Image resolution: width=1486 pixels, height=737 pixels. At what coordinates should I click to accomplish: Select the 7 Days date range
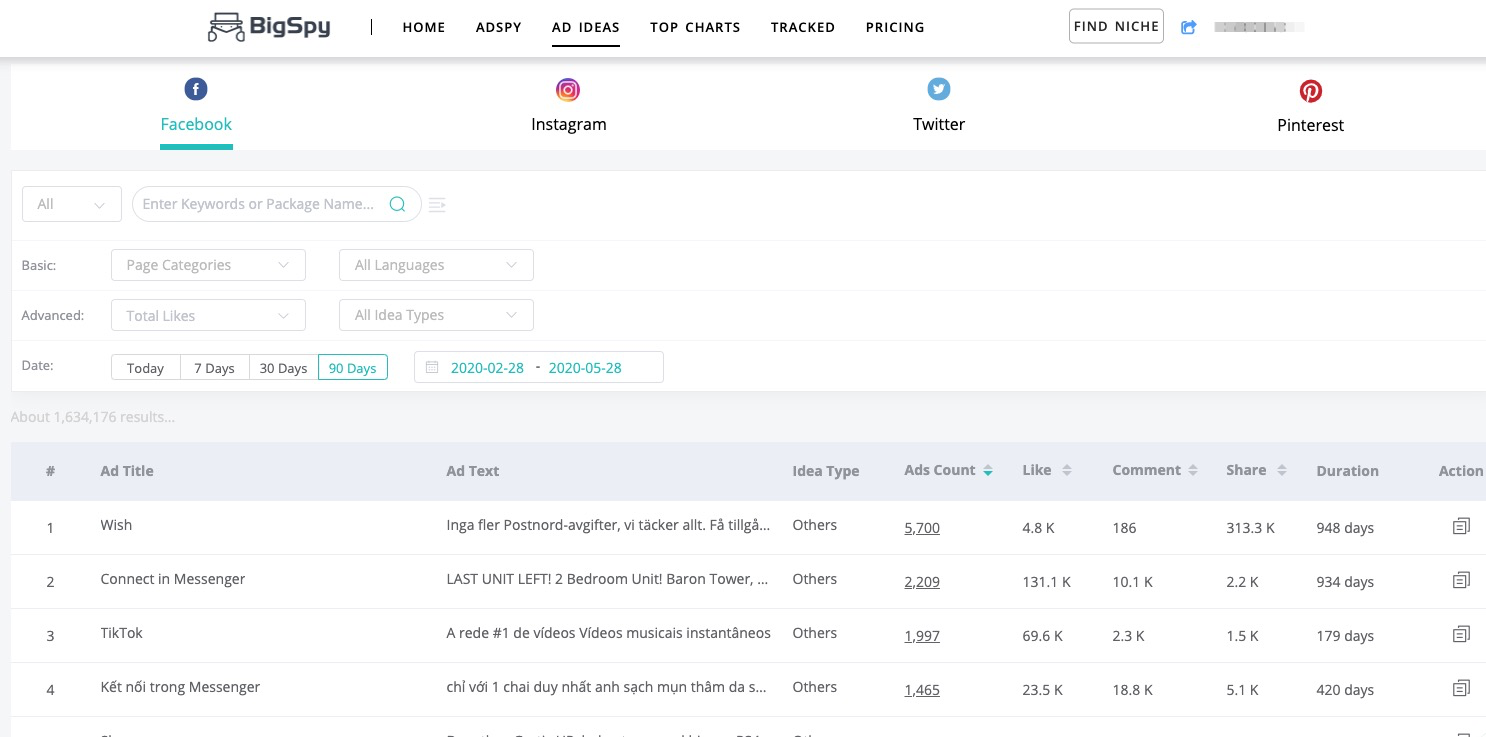(x=214, y=368)
